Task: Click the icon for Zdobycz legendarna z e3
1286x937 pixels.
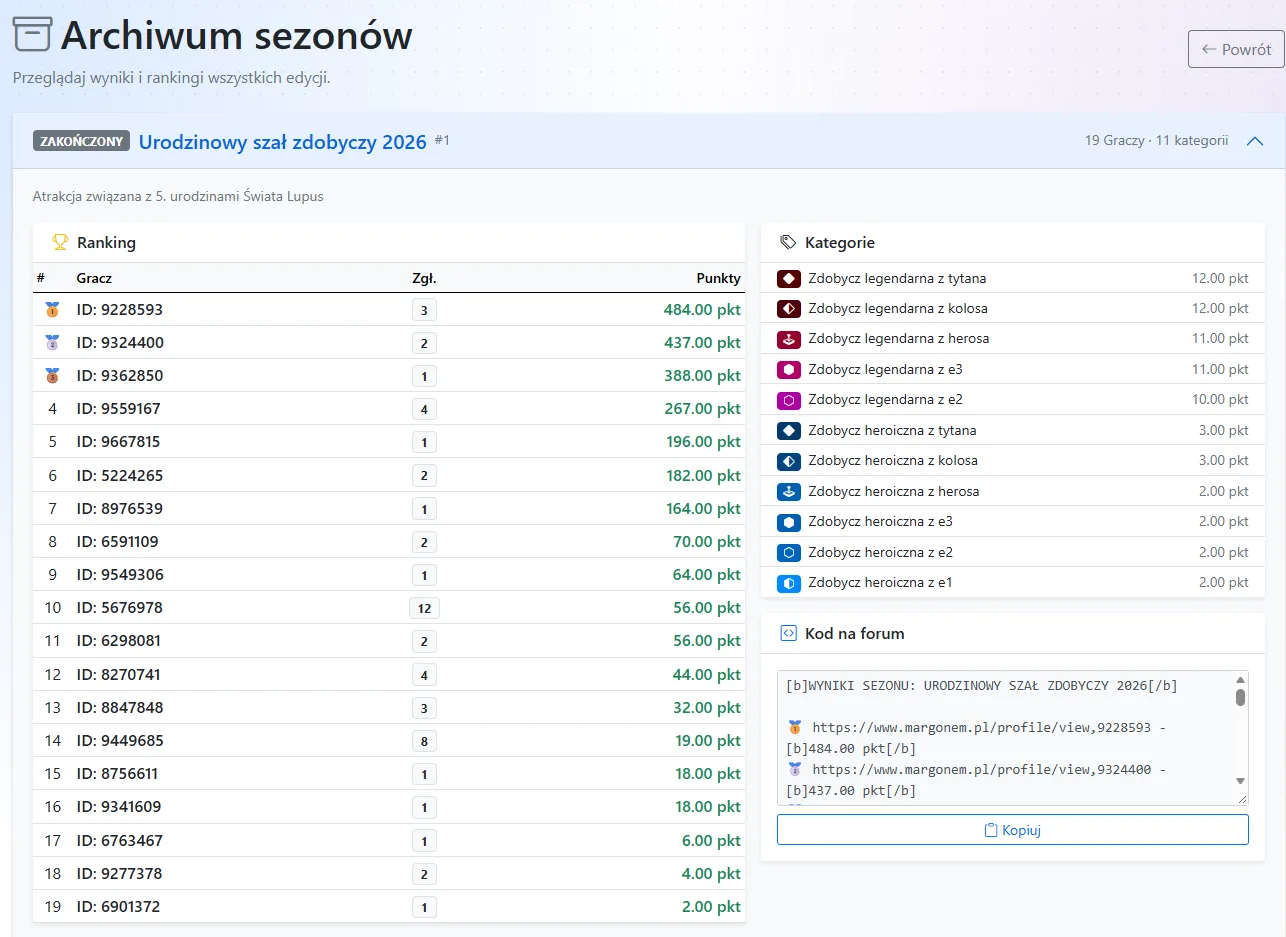Action: 789,369
